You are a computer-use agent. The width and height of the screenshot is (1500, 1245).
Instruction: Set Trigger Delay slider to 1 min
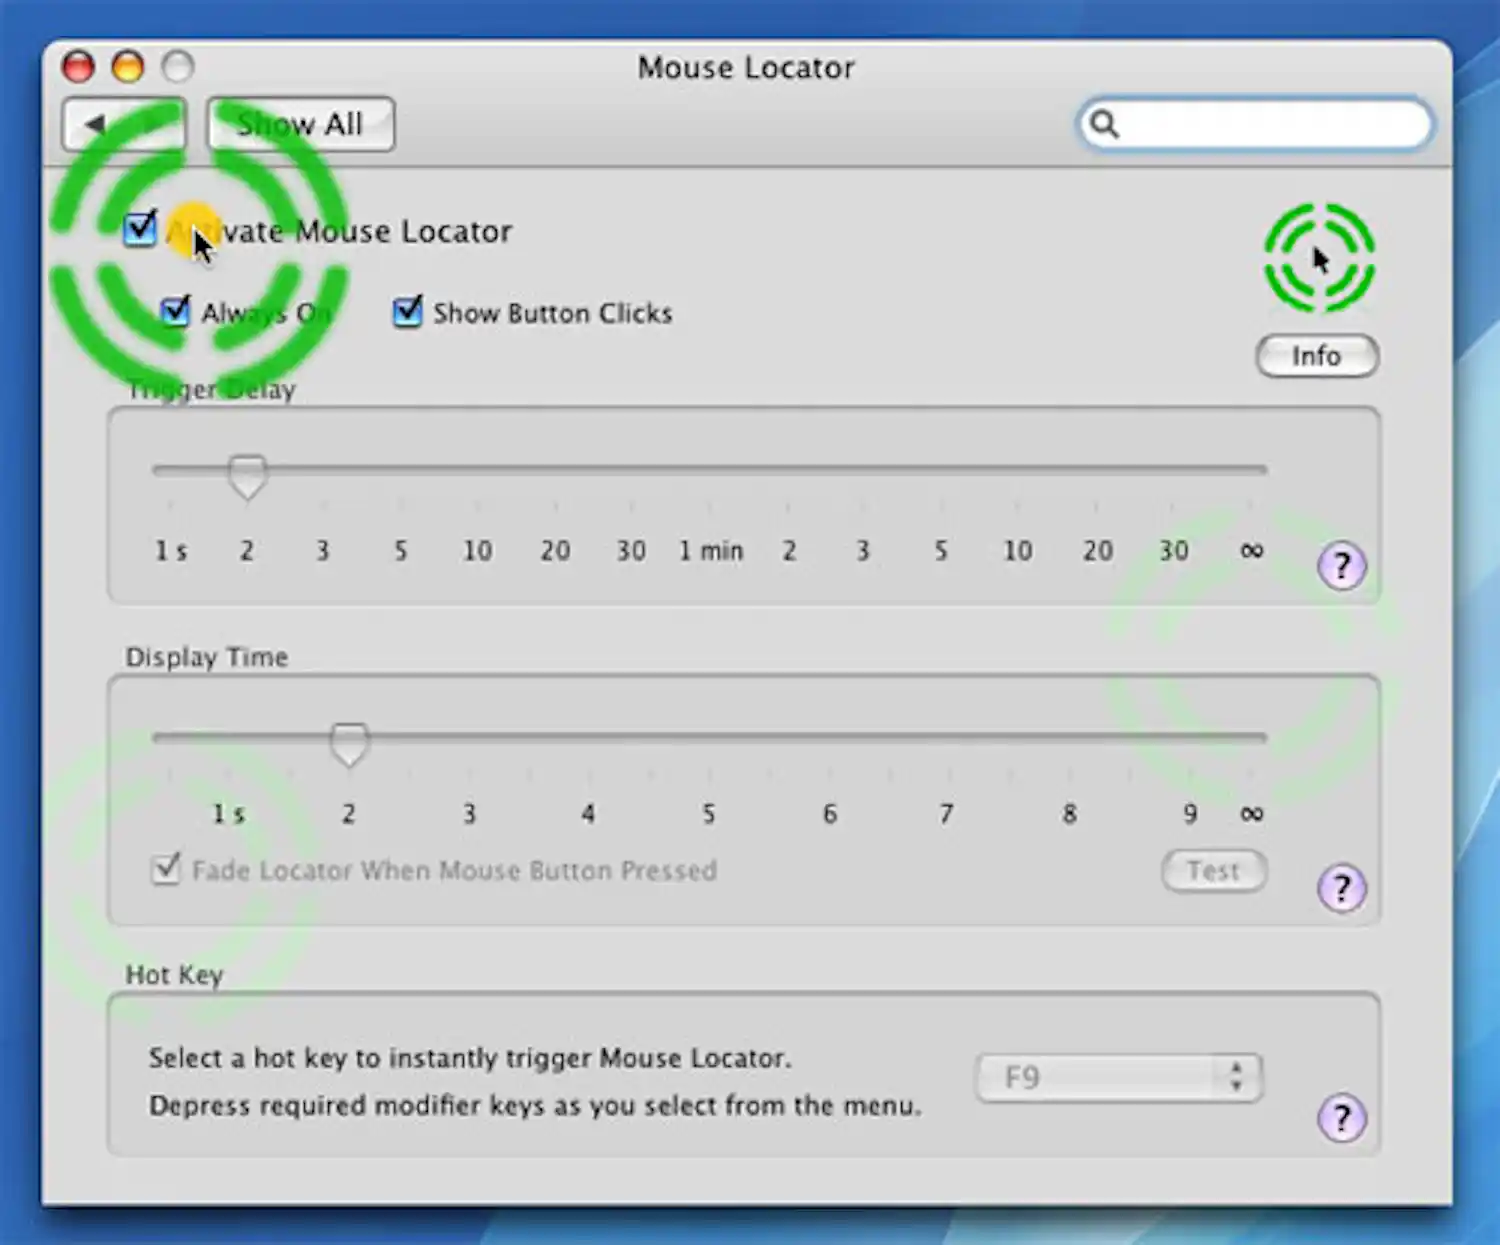point(709,469)
